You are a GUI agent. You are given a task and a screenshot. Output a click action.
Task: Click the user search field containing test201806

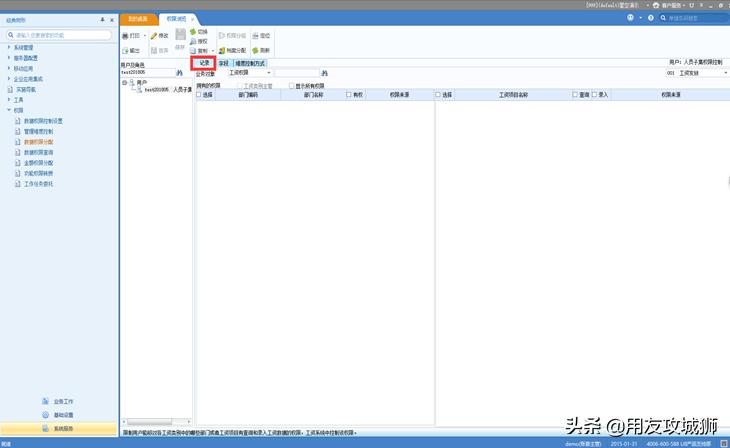148,73
